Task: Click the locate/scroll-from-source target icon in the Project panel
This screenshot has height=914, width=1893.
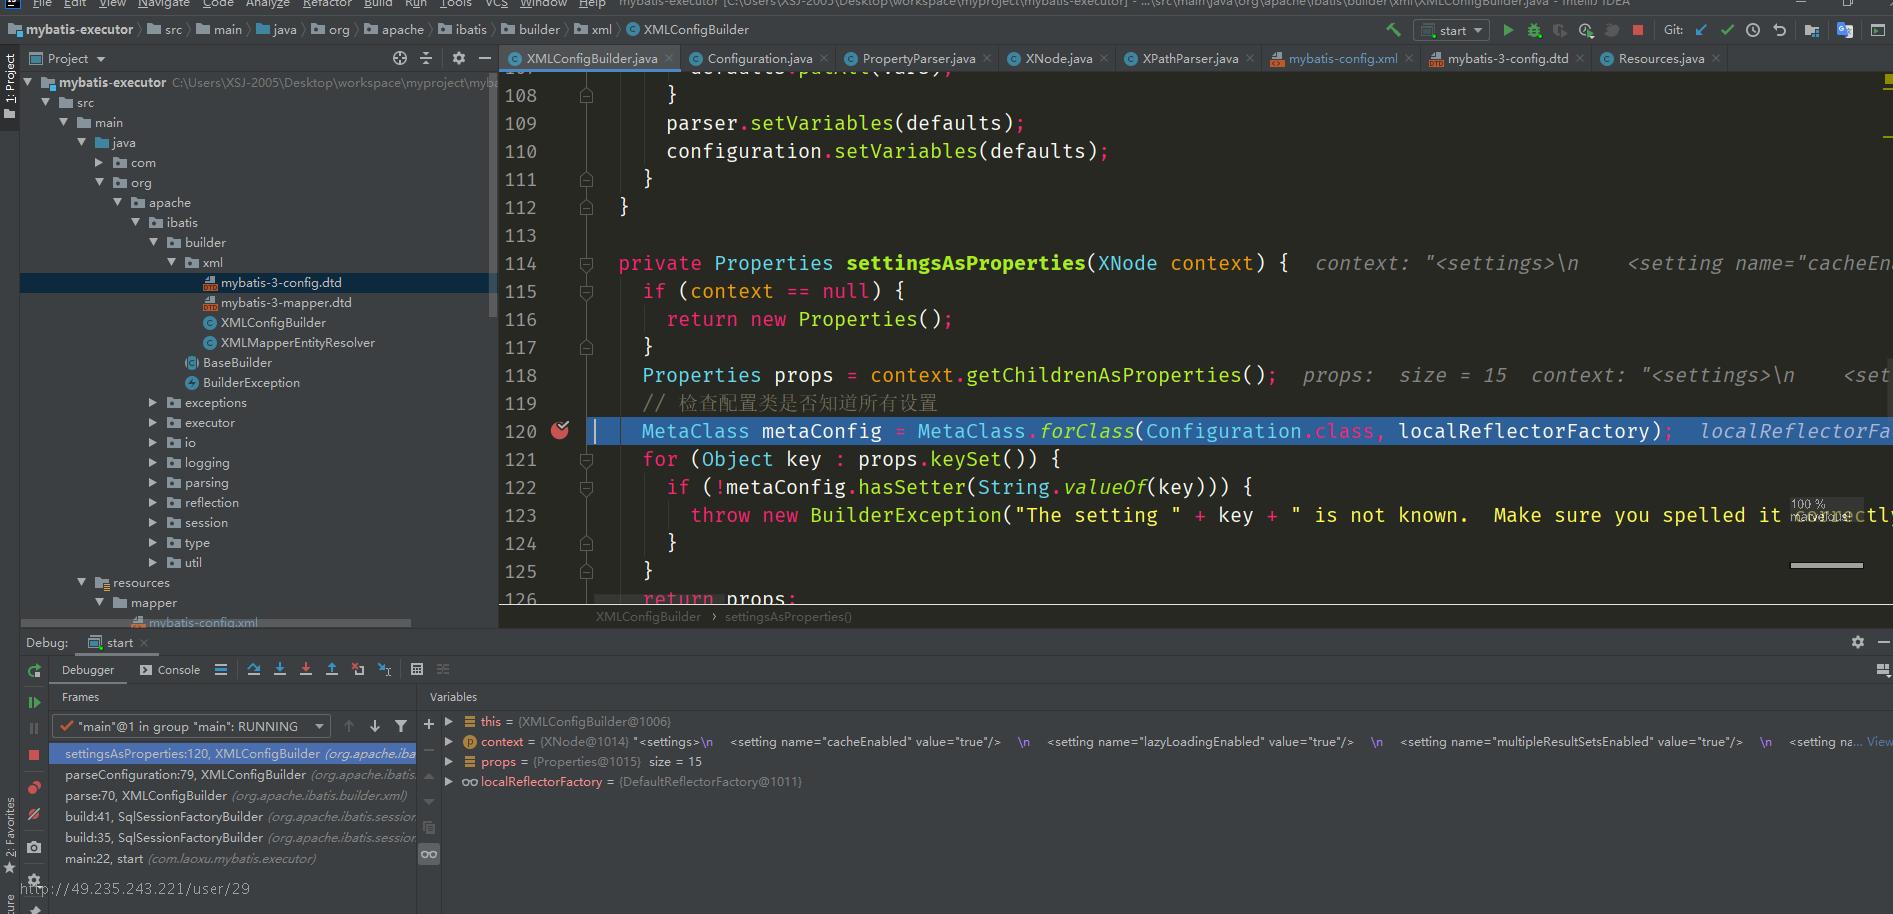Action: tap(400, 58)
